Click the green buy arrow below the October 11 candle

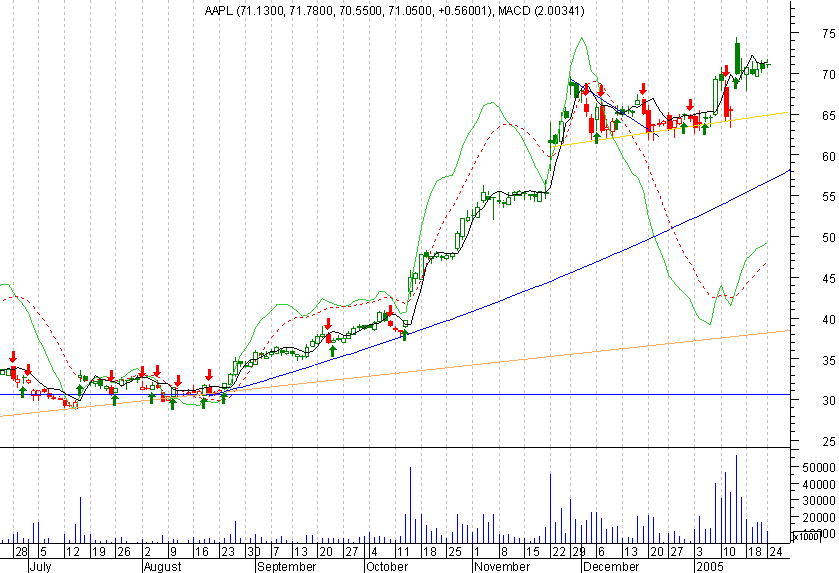(x=405, y=335)
